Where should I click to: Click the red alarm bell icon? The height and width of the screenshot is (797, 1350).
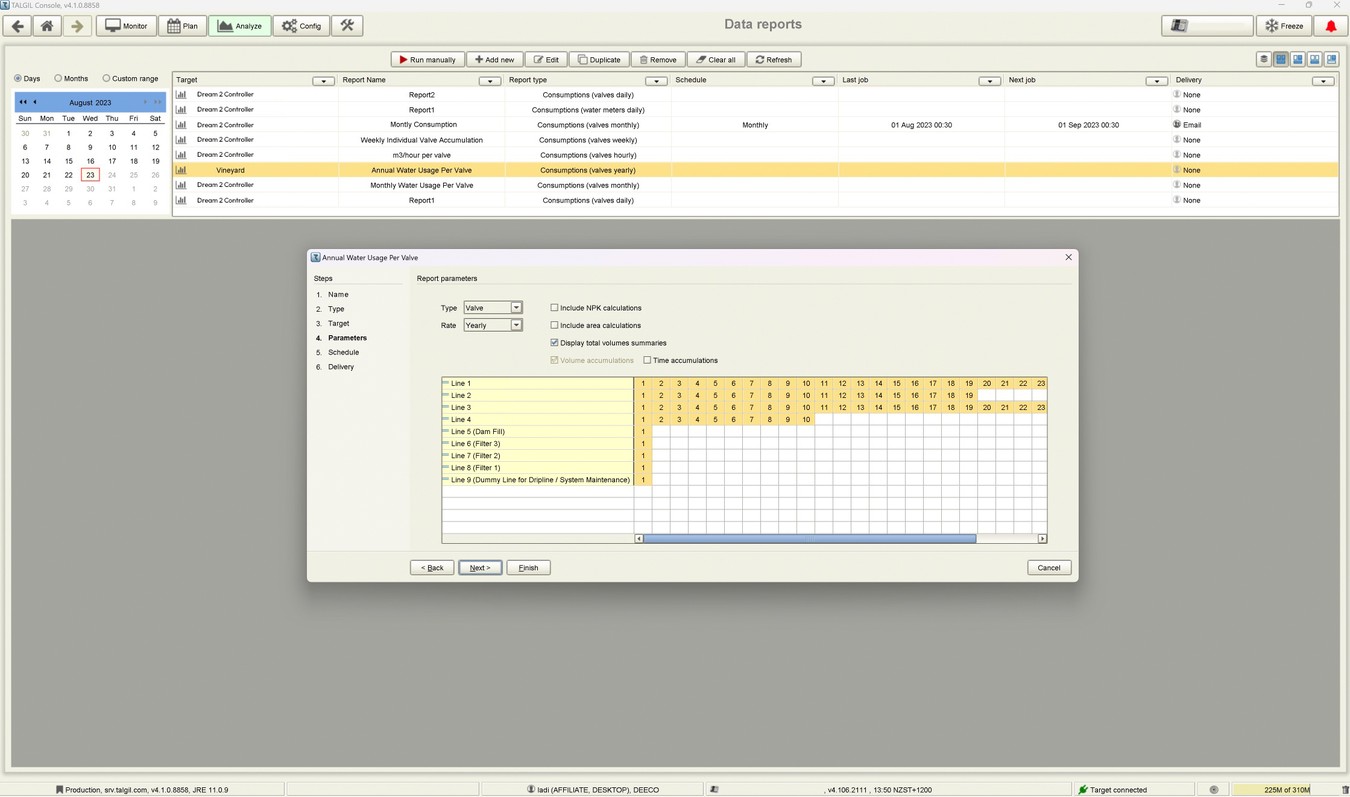[x=1330, y=26]
